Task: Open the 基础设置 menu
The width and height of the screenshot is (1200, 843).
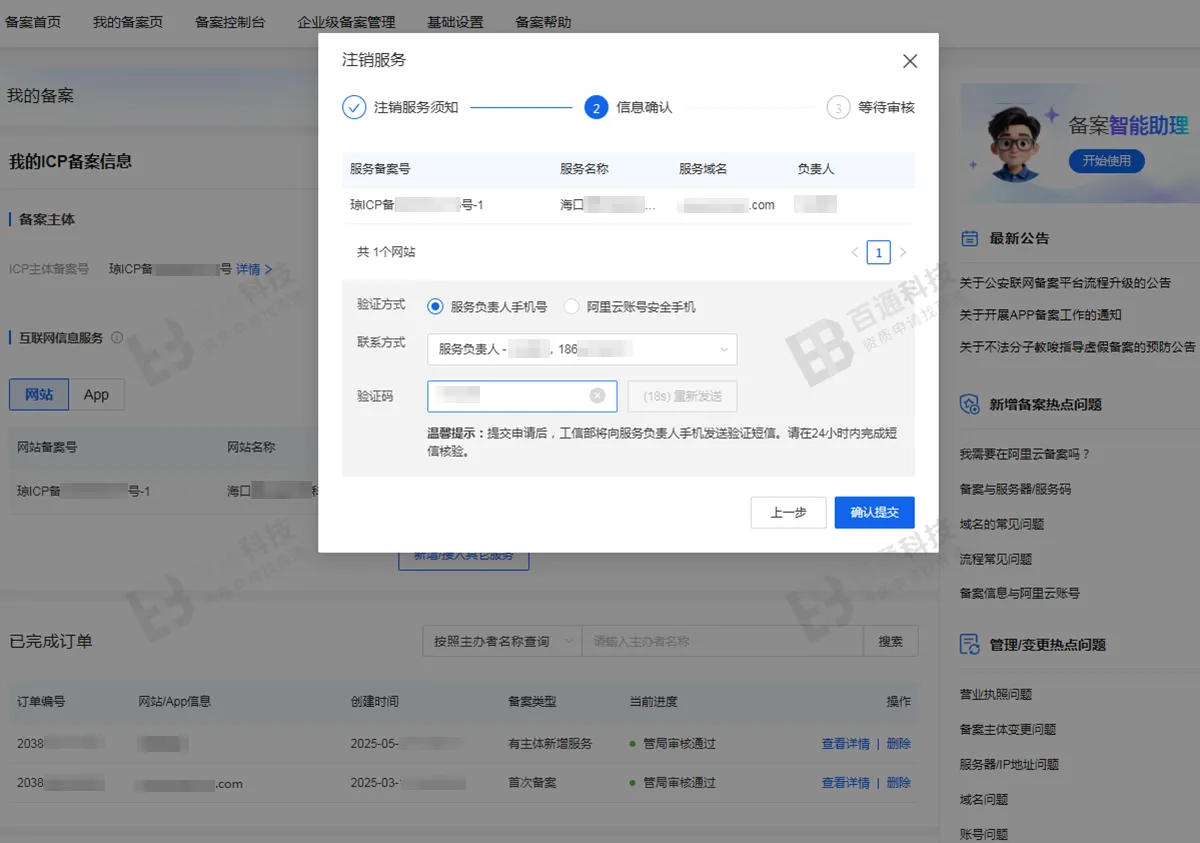Action: point(455,21)
